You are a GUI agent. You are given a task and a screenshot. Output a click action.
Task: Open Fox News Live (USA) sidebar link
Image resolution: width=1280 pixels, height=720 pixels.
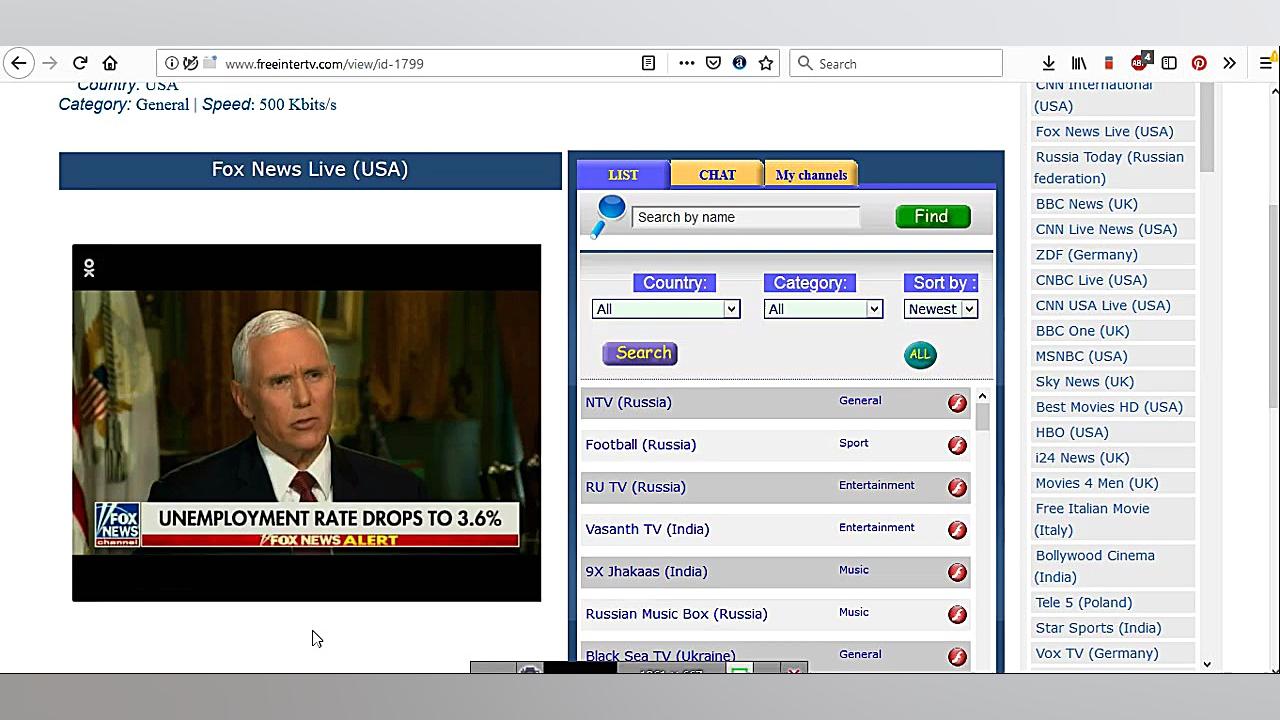pyautogui.click(x=1104, y=131)
